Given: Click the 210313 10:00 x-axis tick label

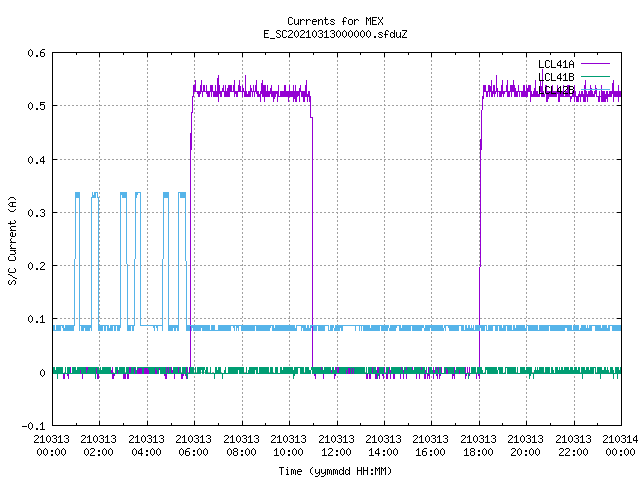Looking at the screenshot, I should tap(288, 445).
